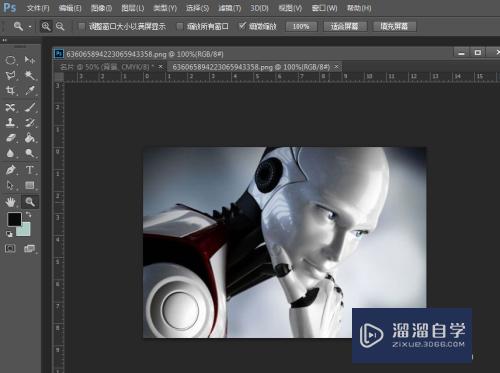
Task: Open the 滤镜(T) menu
Action: pos(230,8)
